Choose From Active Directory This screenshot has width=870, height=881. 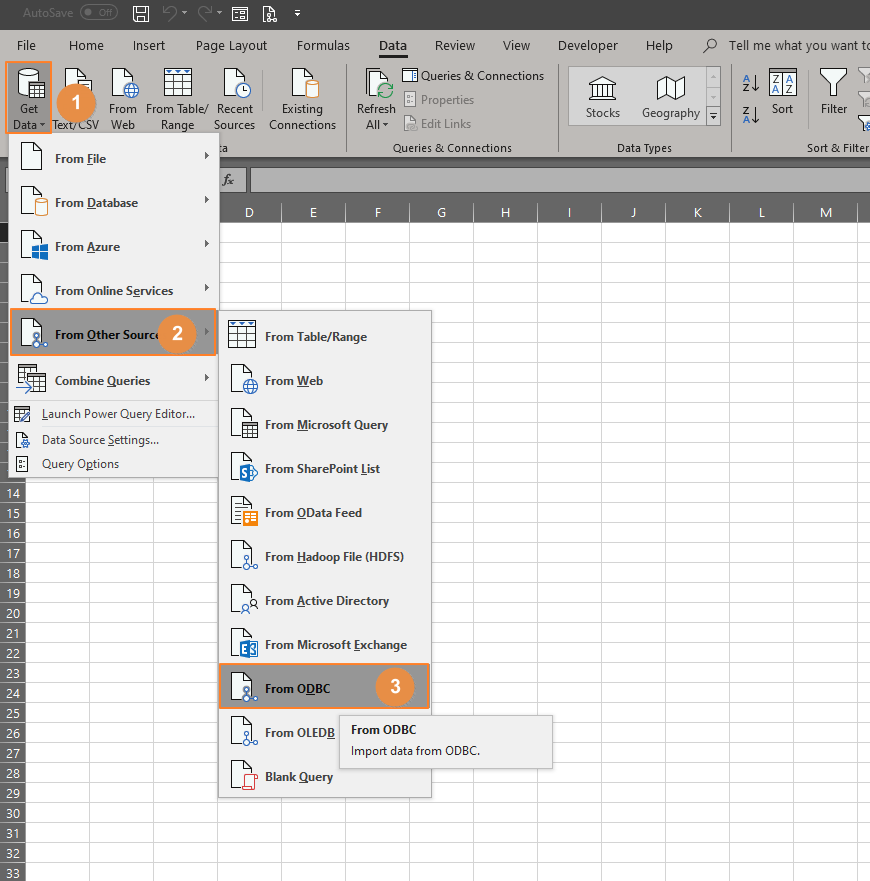pos(325,600)
